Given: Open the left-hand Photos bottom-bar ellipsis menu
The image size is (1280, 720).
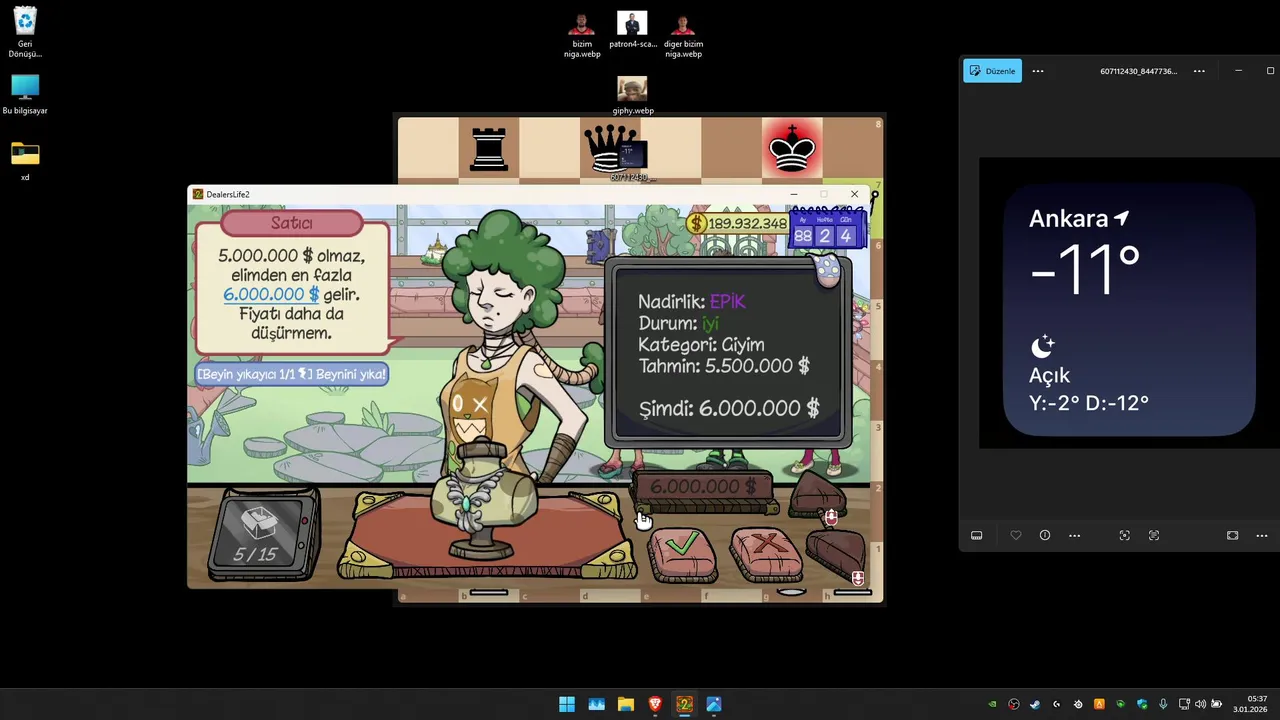Looking at the screenshot, I should [1074, 536].
